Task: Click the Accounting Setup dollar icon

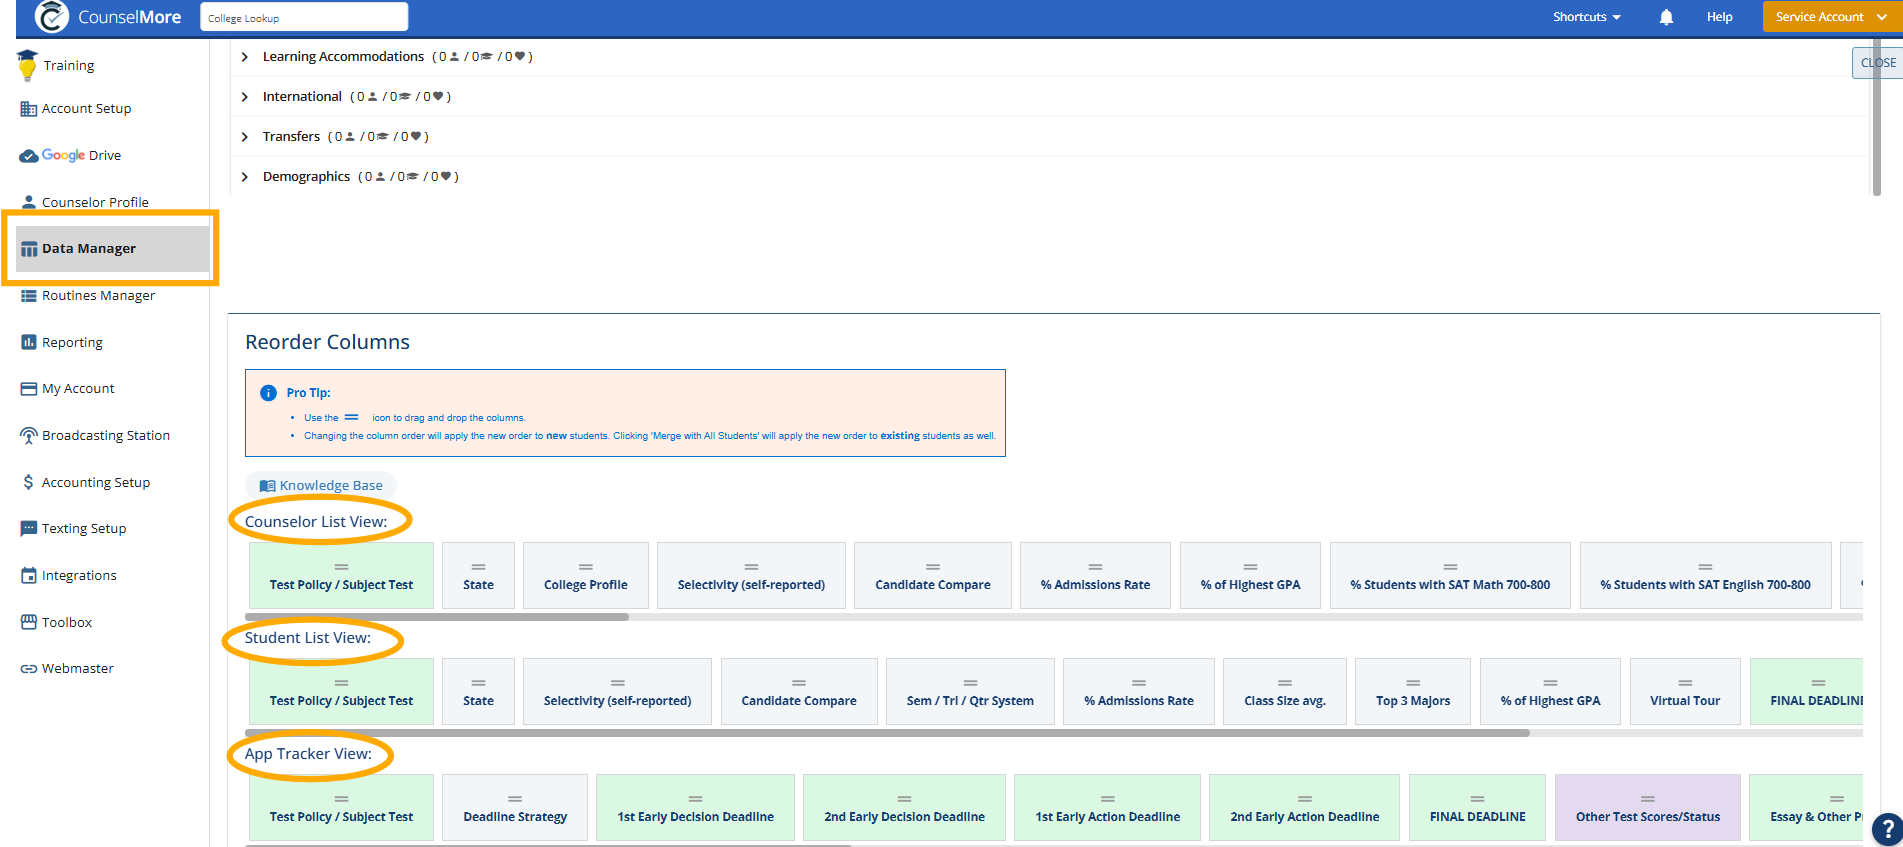Action: (x=28, y=482)
